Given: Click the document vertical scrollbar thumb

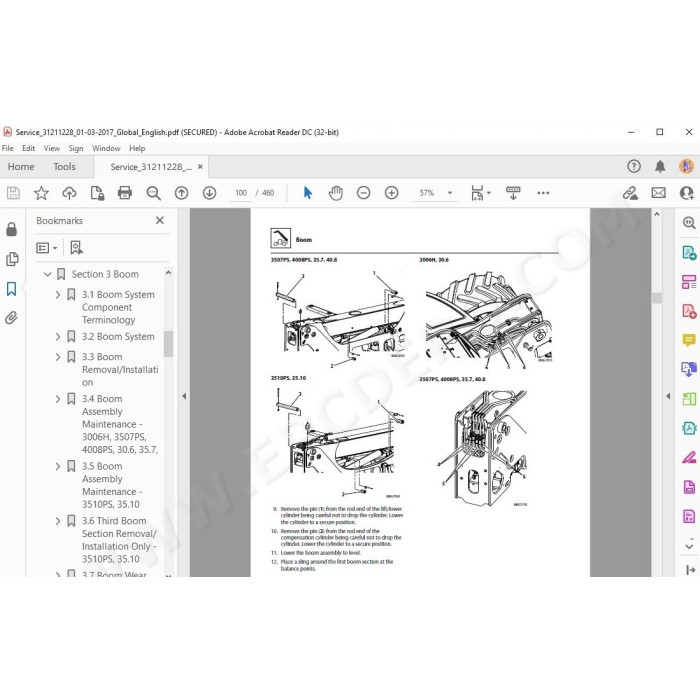Looking at the screenshot, I should tap(657, 298).
